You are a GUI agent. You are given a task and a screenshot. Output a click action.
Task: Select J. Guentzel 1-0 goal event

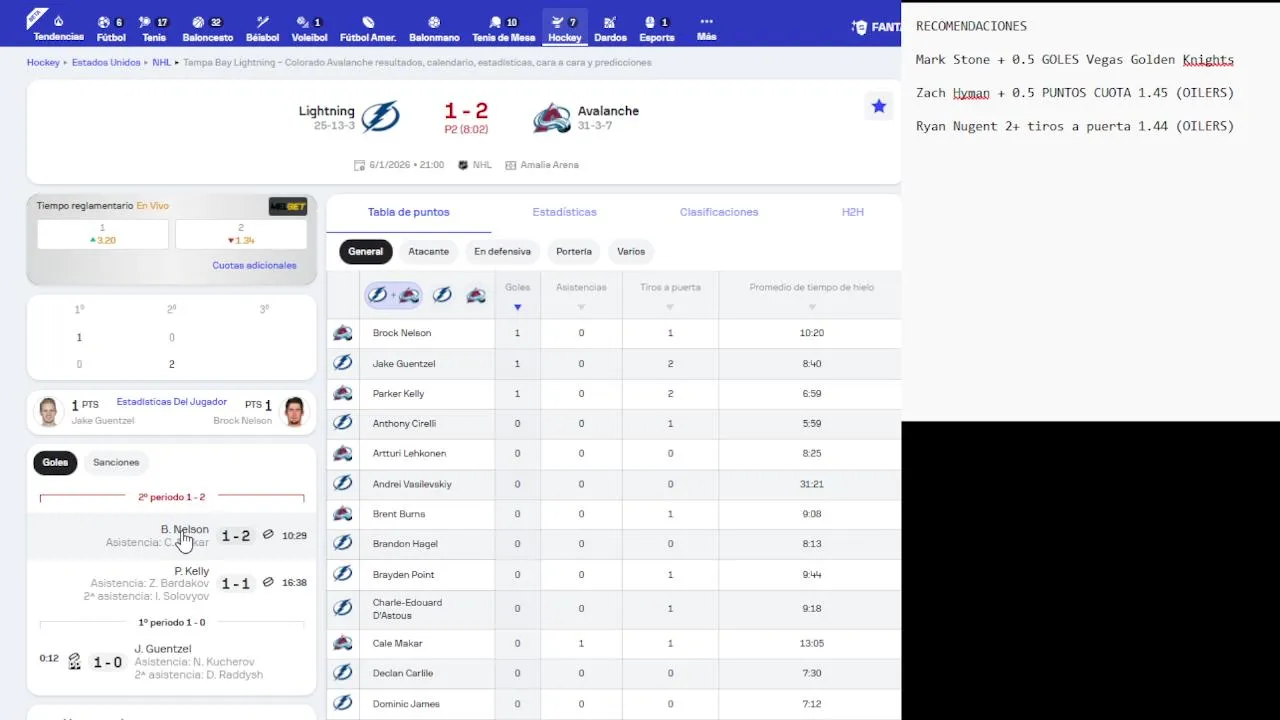(171, 661)
